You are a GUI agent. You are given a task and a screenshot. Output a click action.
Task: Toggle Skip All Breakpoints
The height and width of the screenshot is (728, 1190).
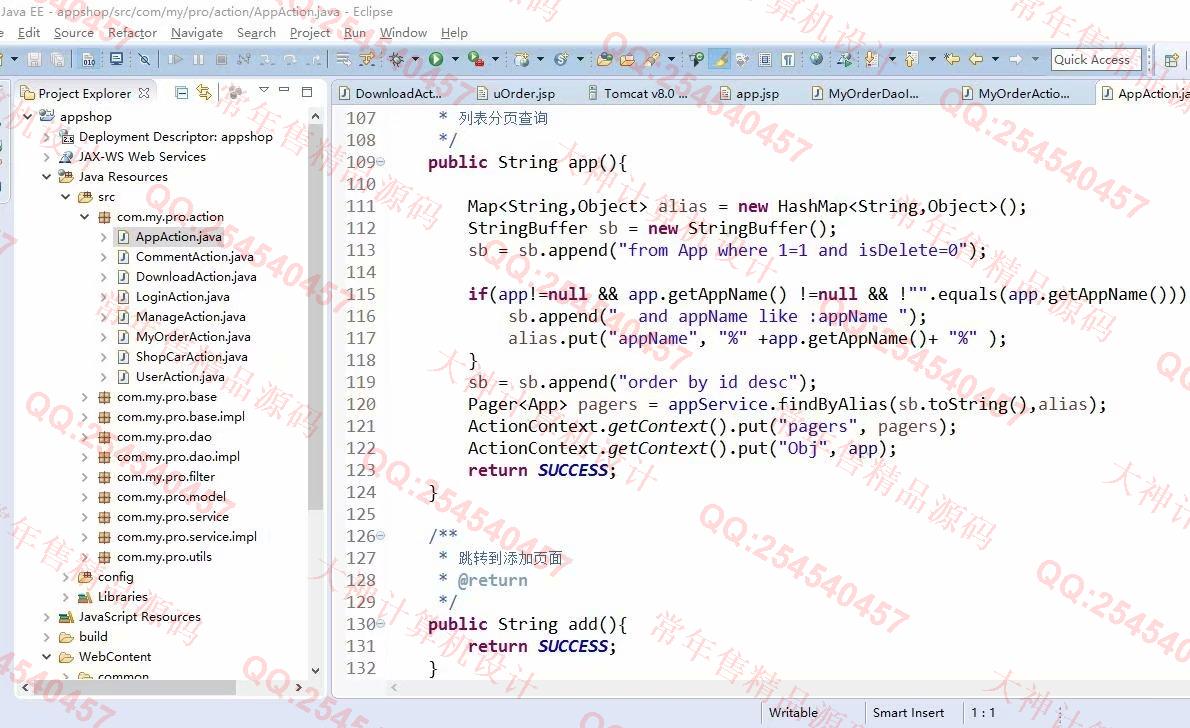(144, 59)
